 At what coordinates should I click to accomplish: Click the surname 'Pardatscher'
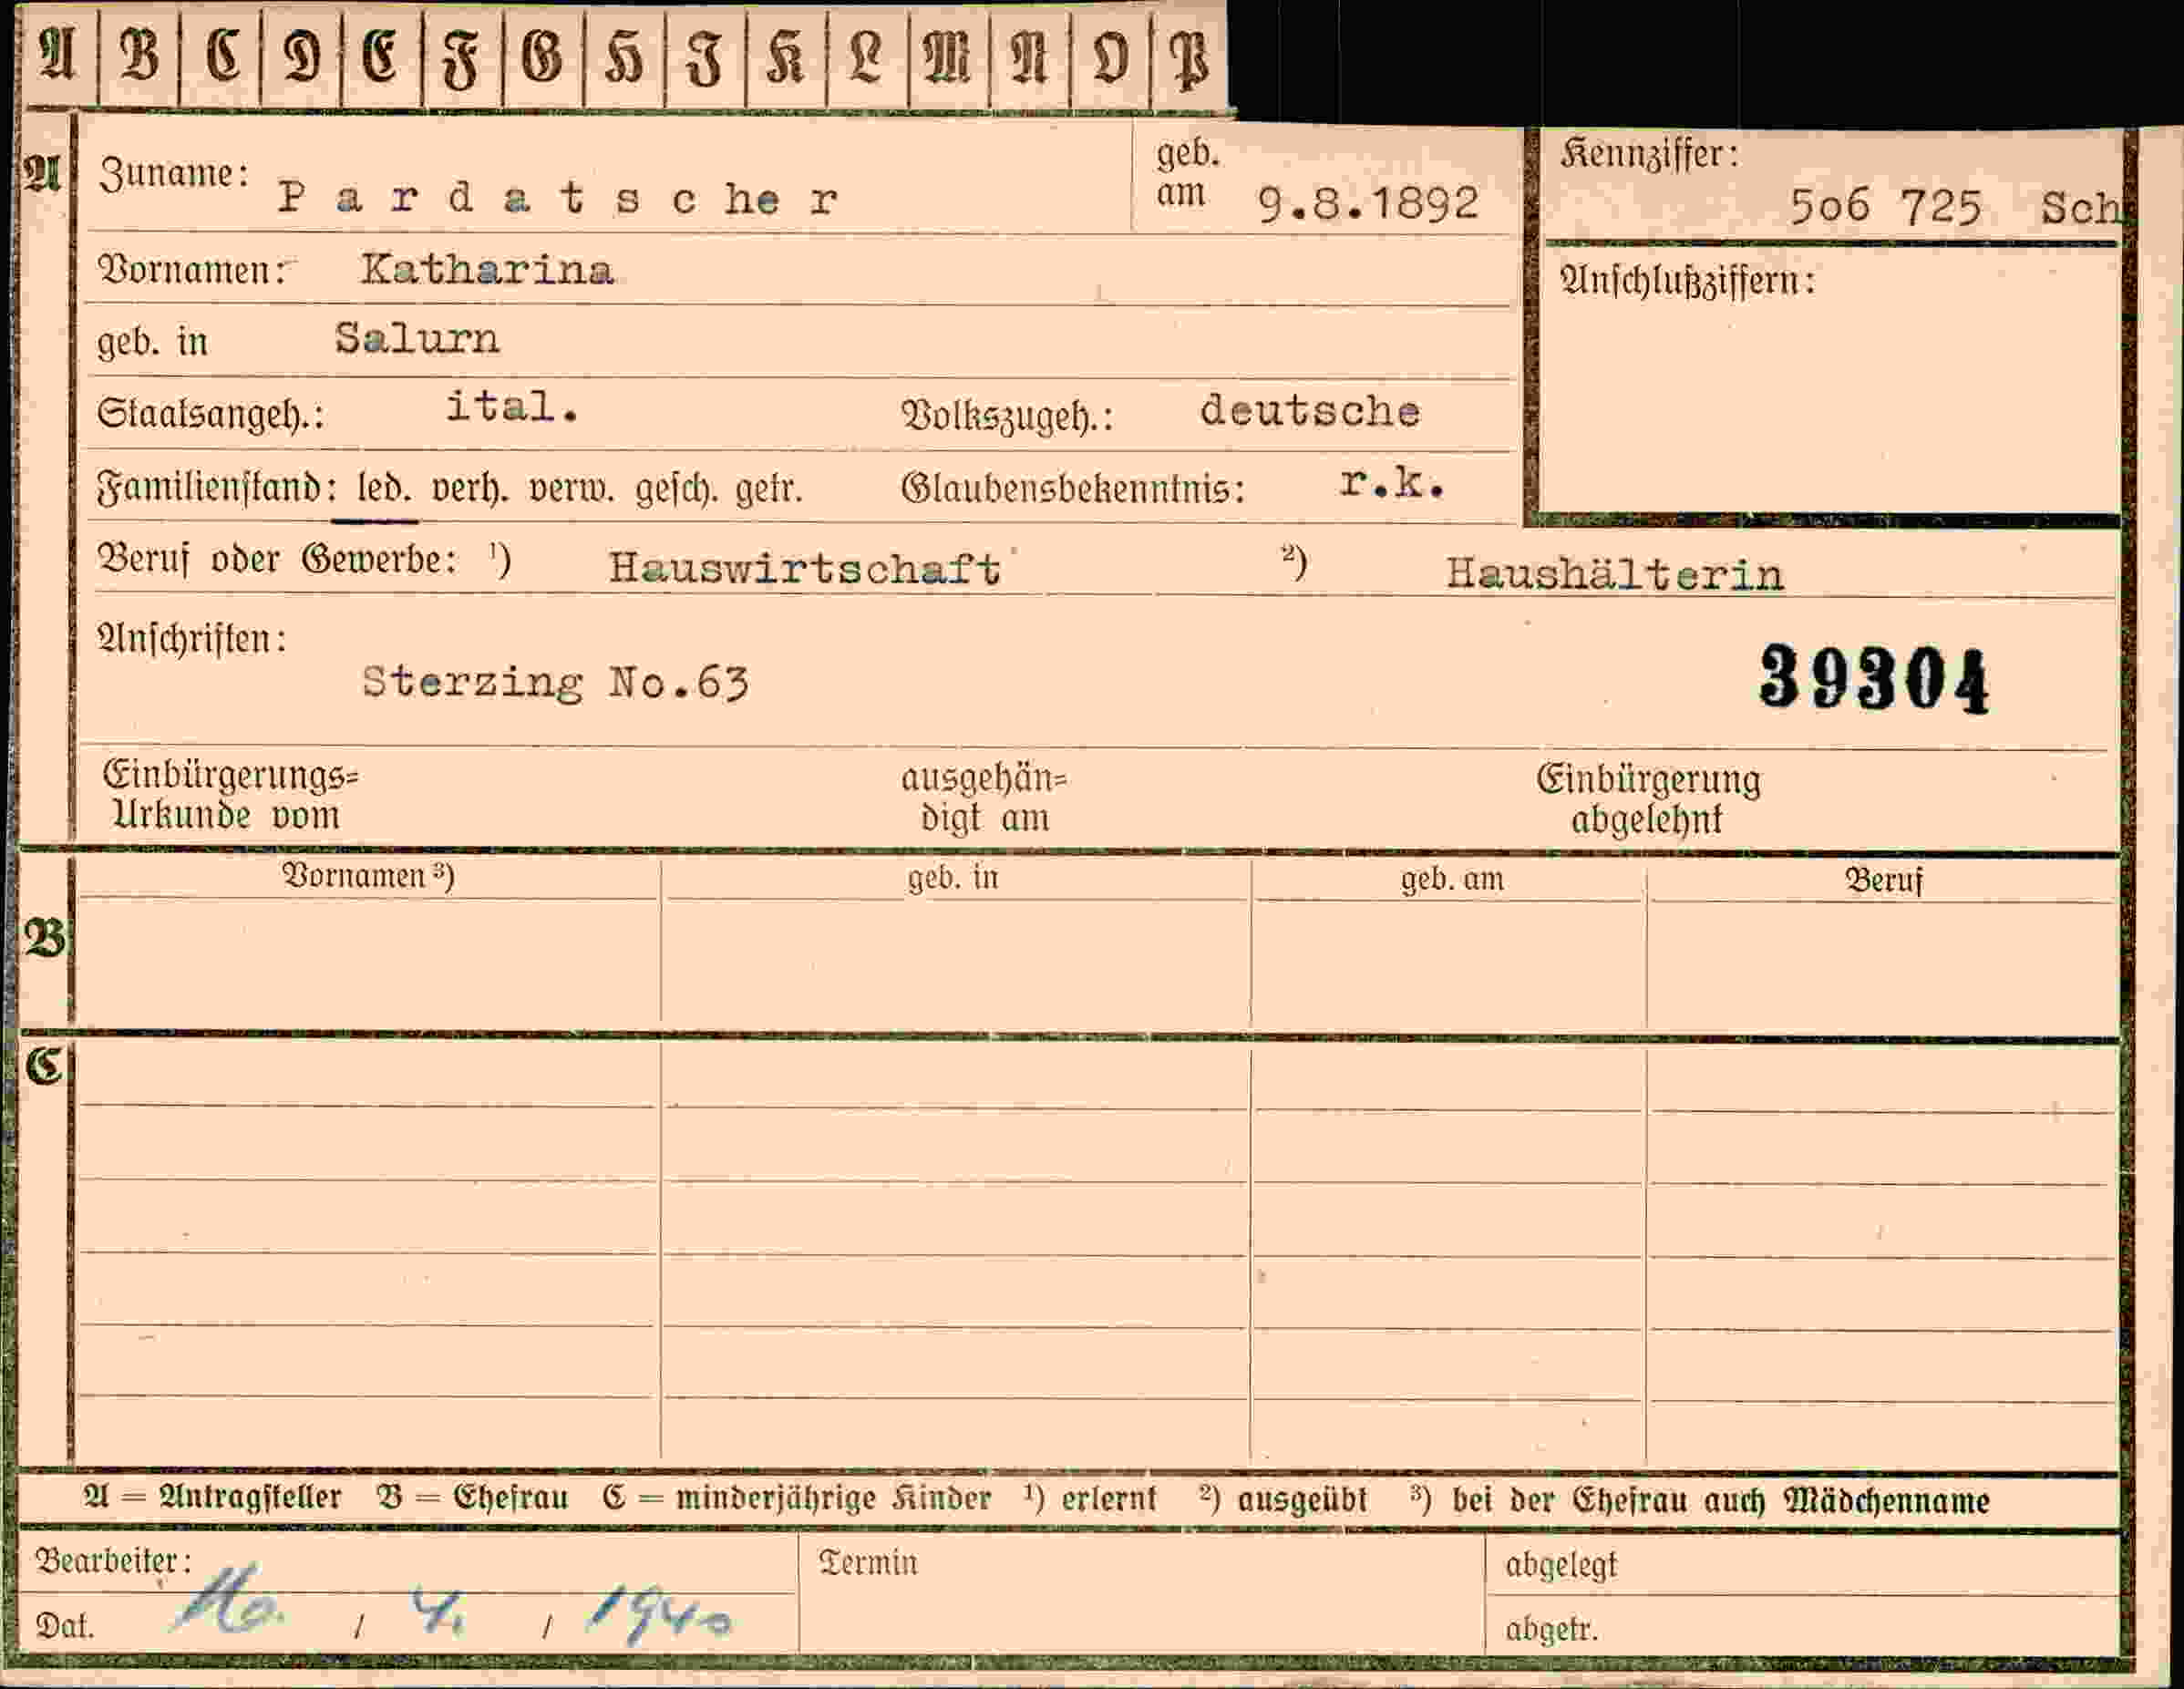click(x=557, y=198)
